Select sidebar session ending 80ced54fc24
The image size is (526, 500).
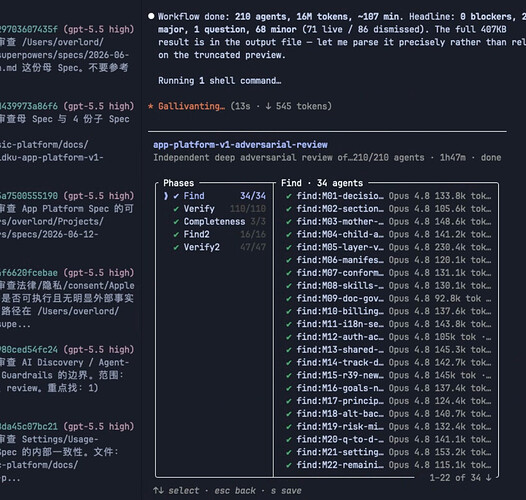(x=67, y=350)
